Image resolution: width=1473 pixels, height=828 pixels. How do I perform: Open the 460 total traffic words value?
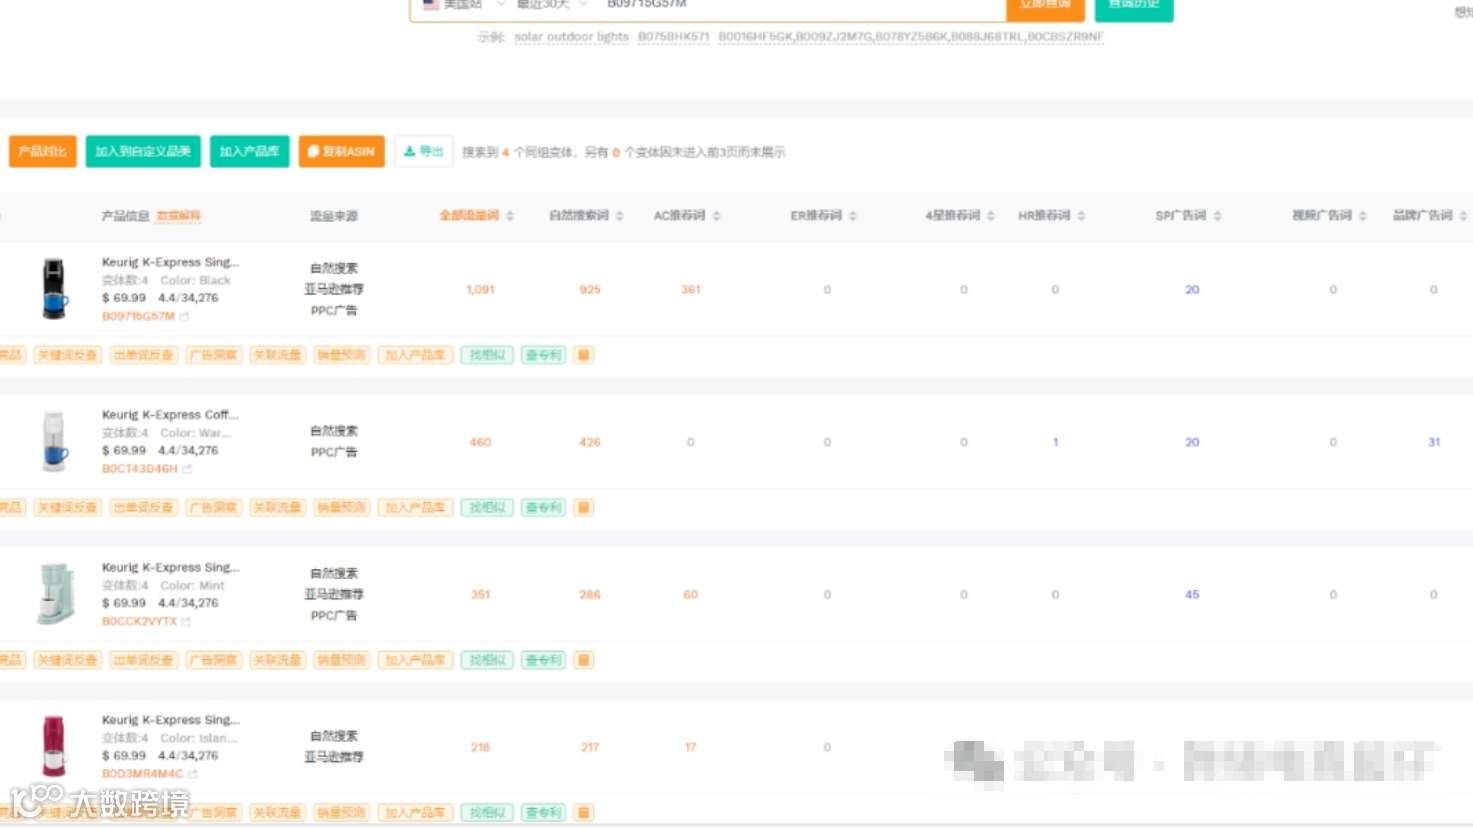tap(480, 442)
